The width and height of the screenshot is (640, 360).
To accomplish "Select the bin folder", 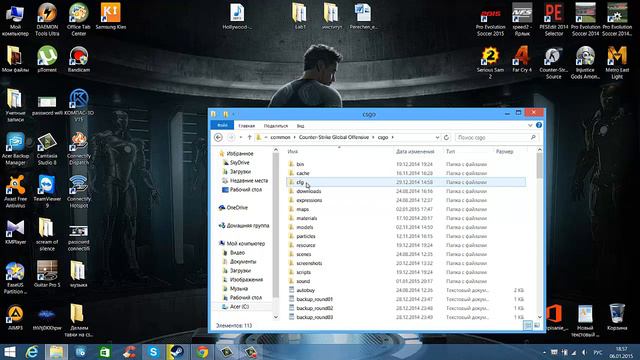I will coord(300,164).
